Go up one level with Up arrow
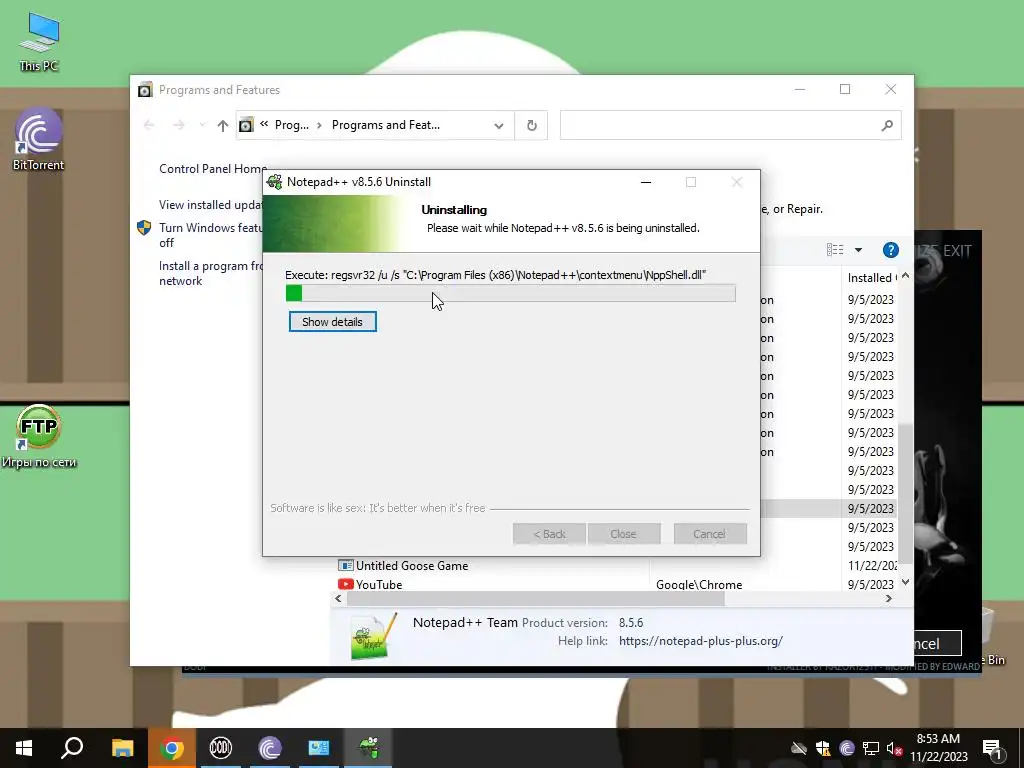Viewport: 1024px width, 768px height. [223, 125]
